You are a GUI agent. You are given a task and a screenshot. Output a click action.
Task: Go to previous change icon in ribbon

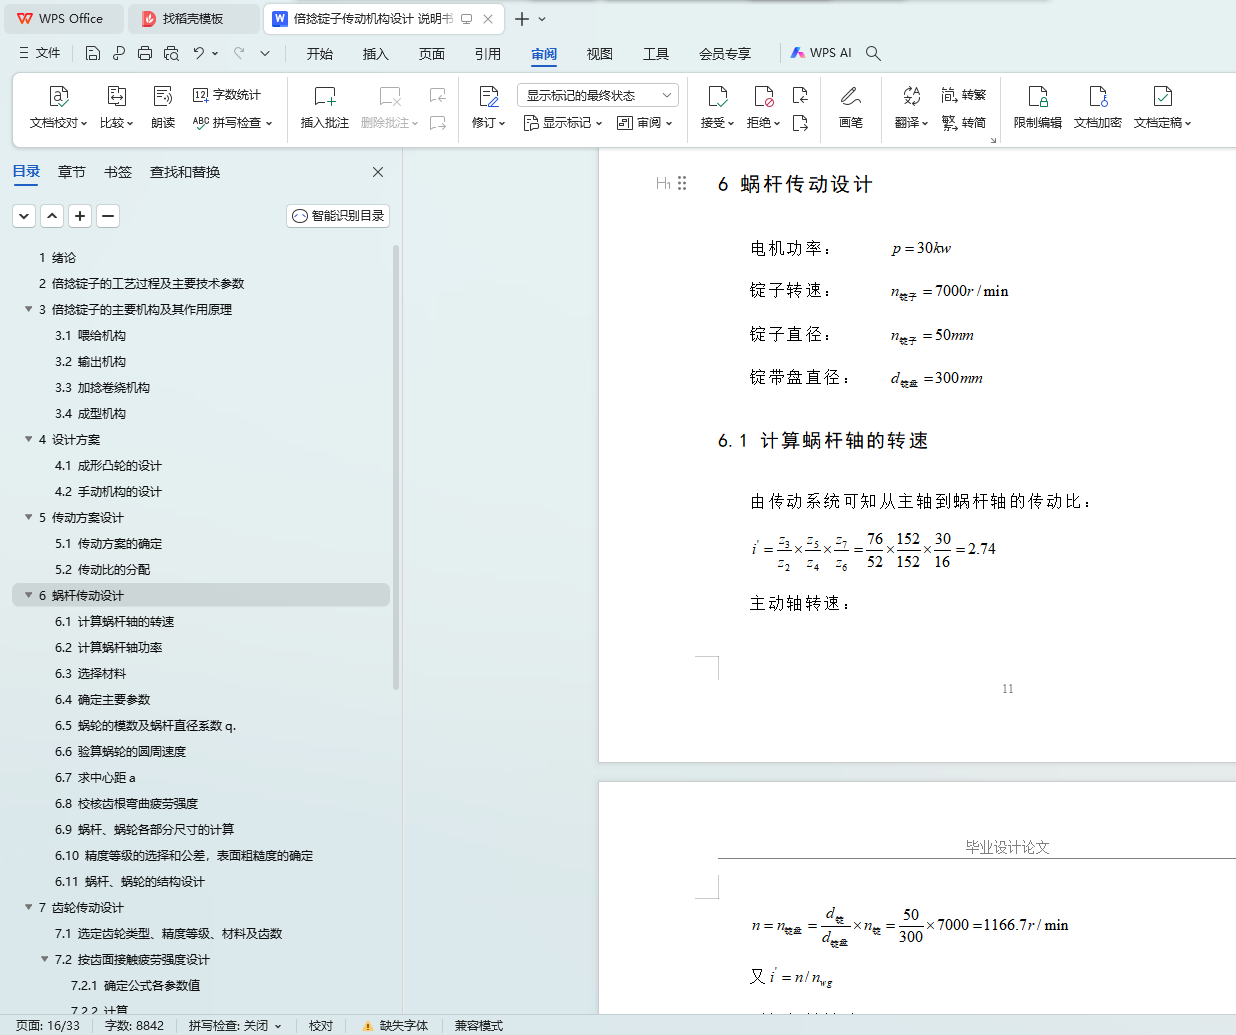click(800, 95)
